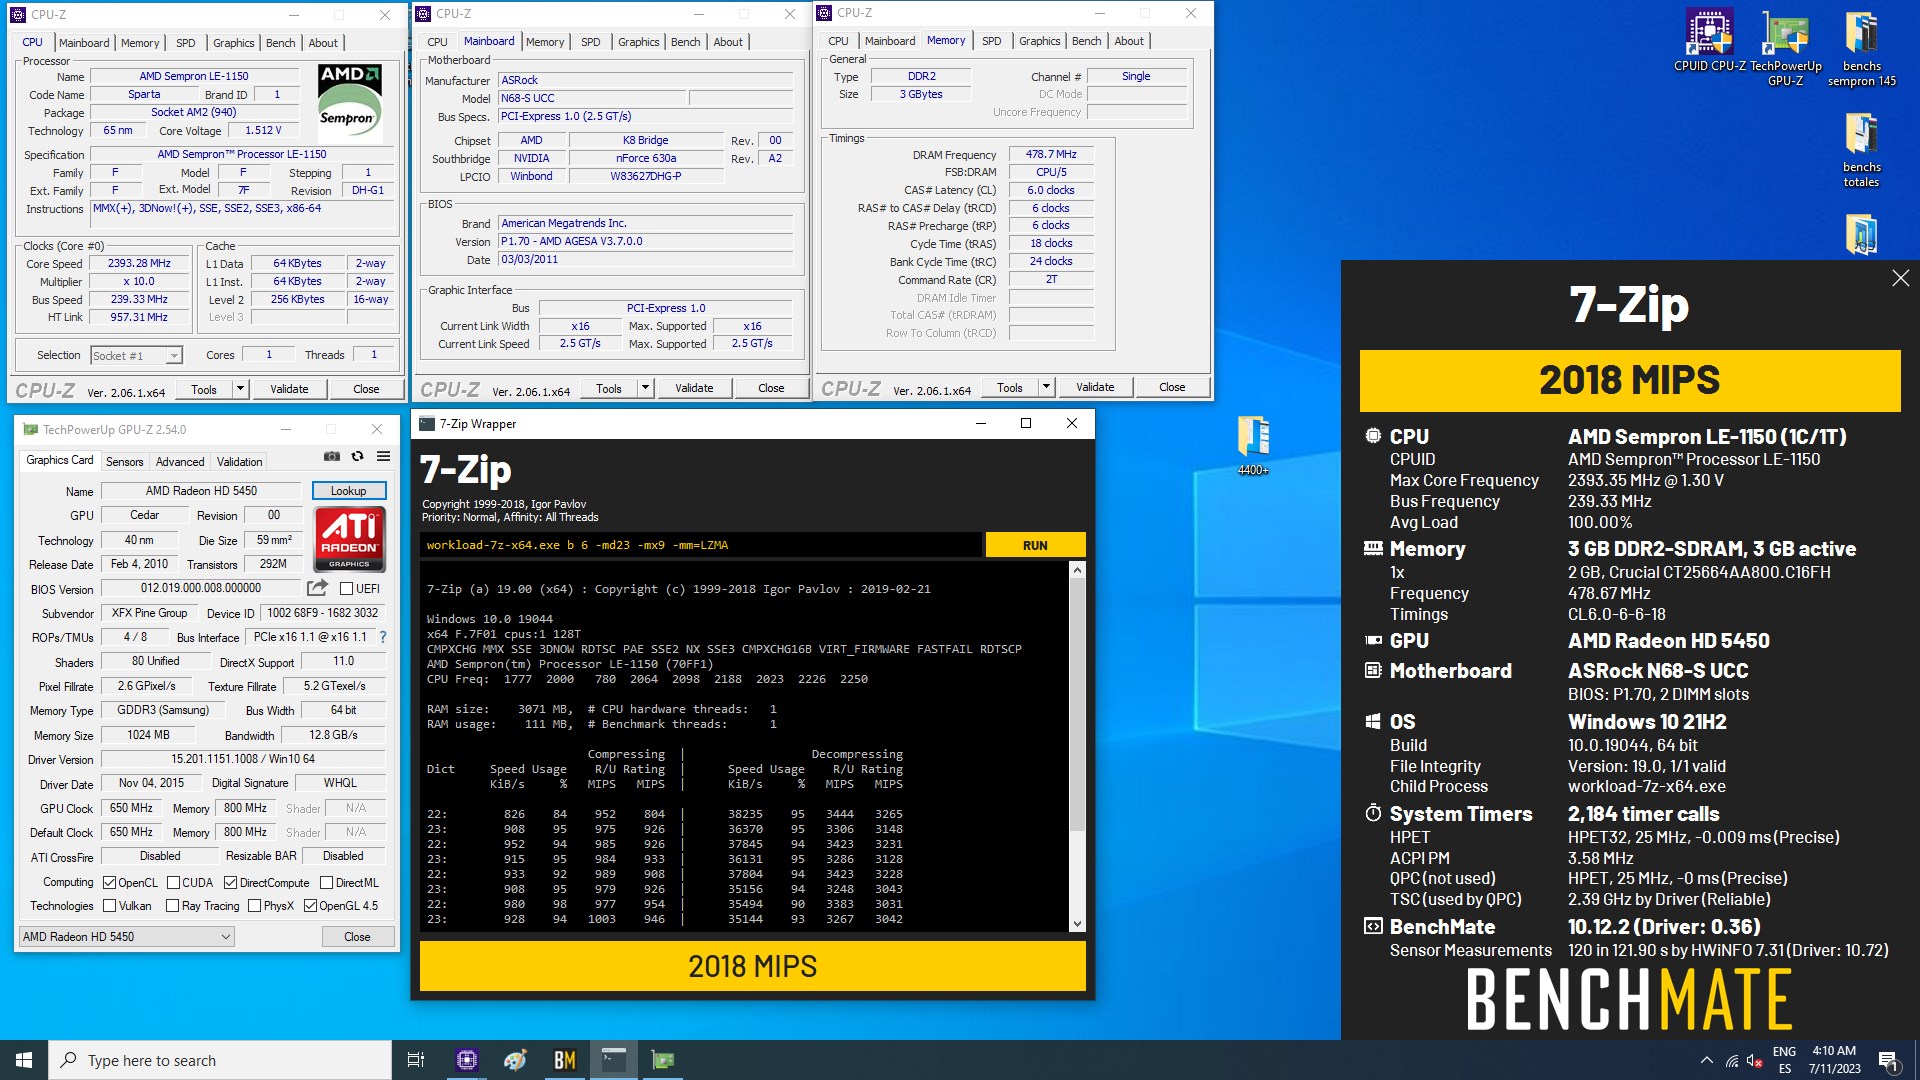1920x1080 pixels.
Task: Toggle PhysX checkbox
Action: point(254,906)
